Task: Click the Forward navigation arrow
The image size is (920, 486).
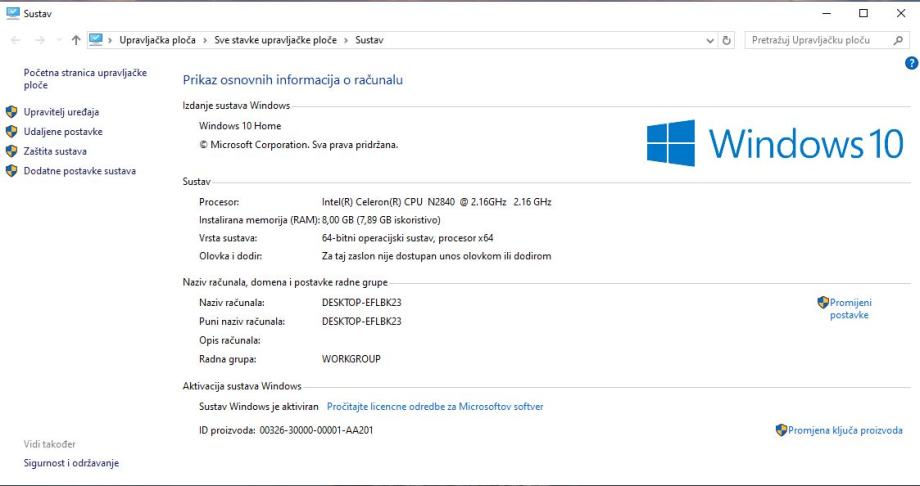Action: [40, 40]
